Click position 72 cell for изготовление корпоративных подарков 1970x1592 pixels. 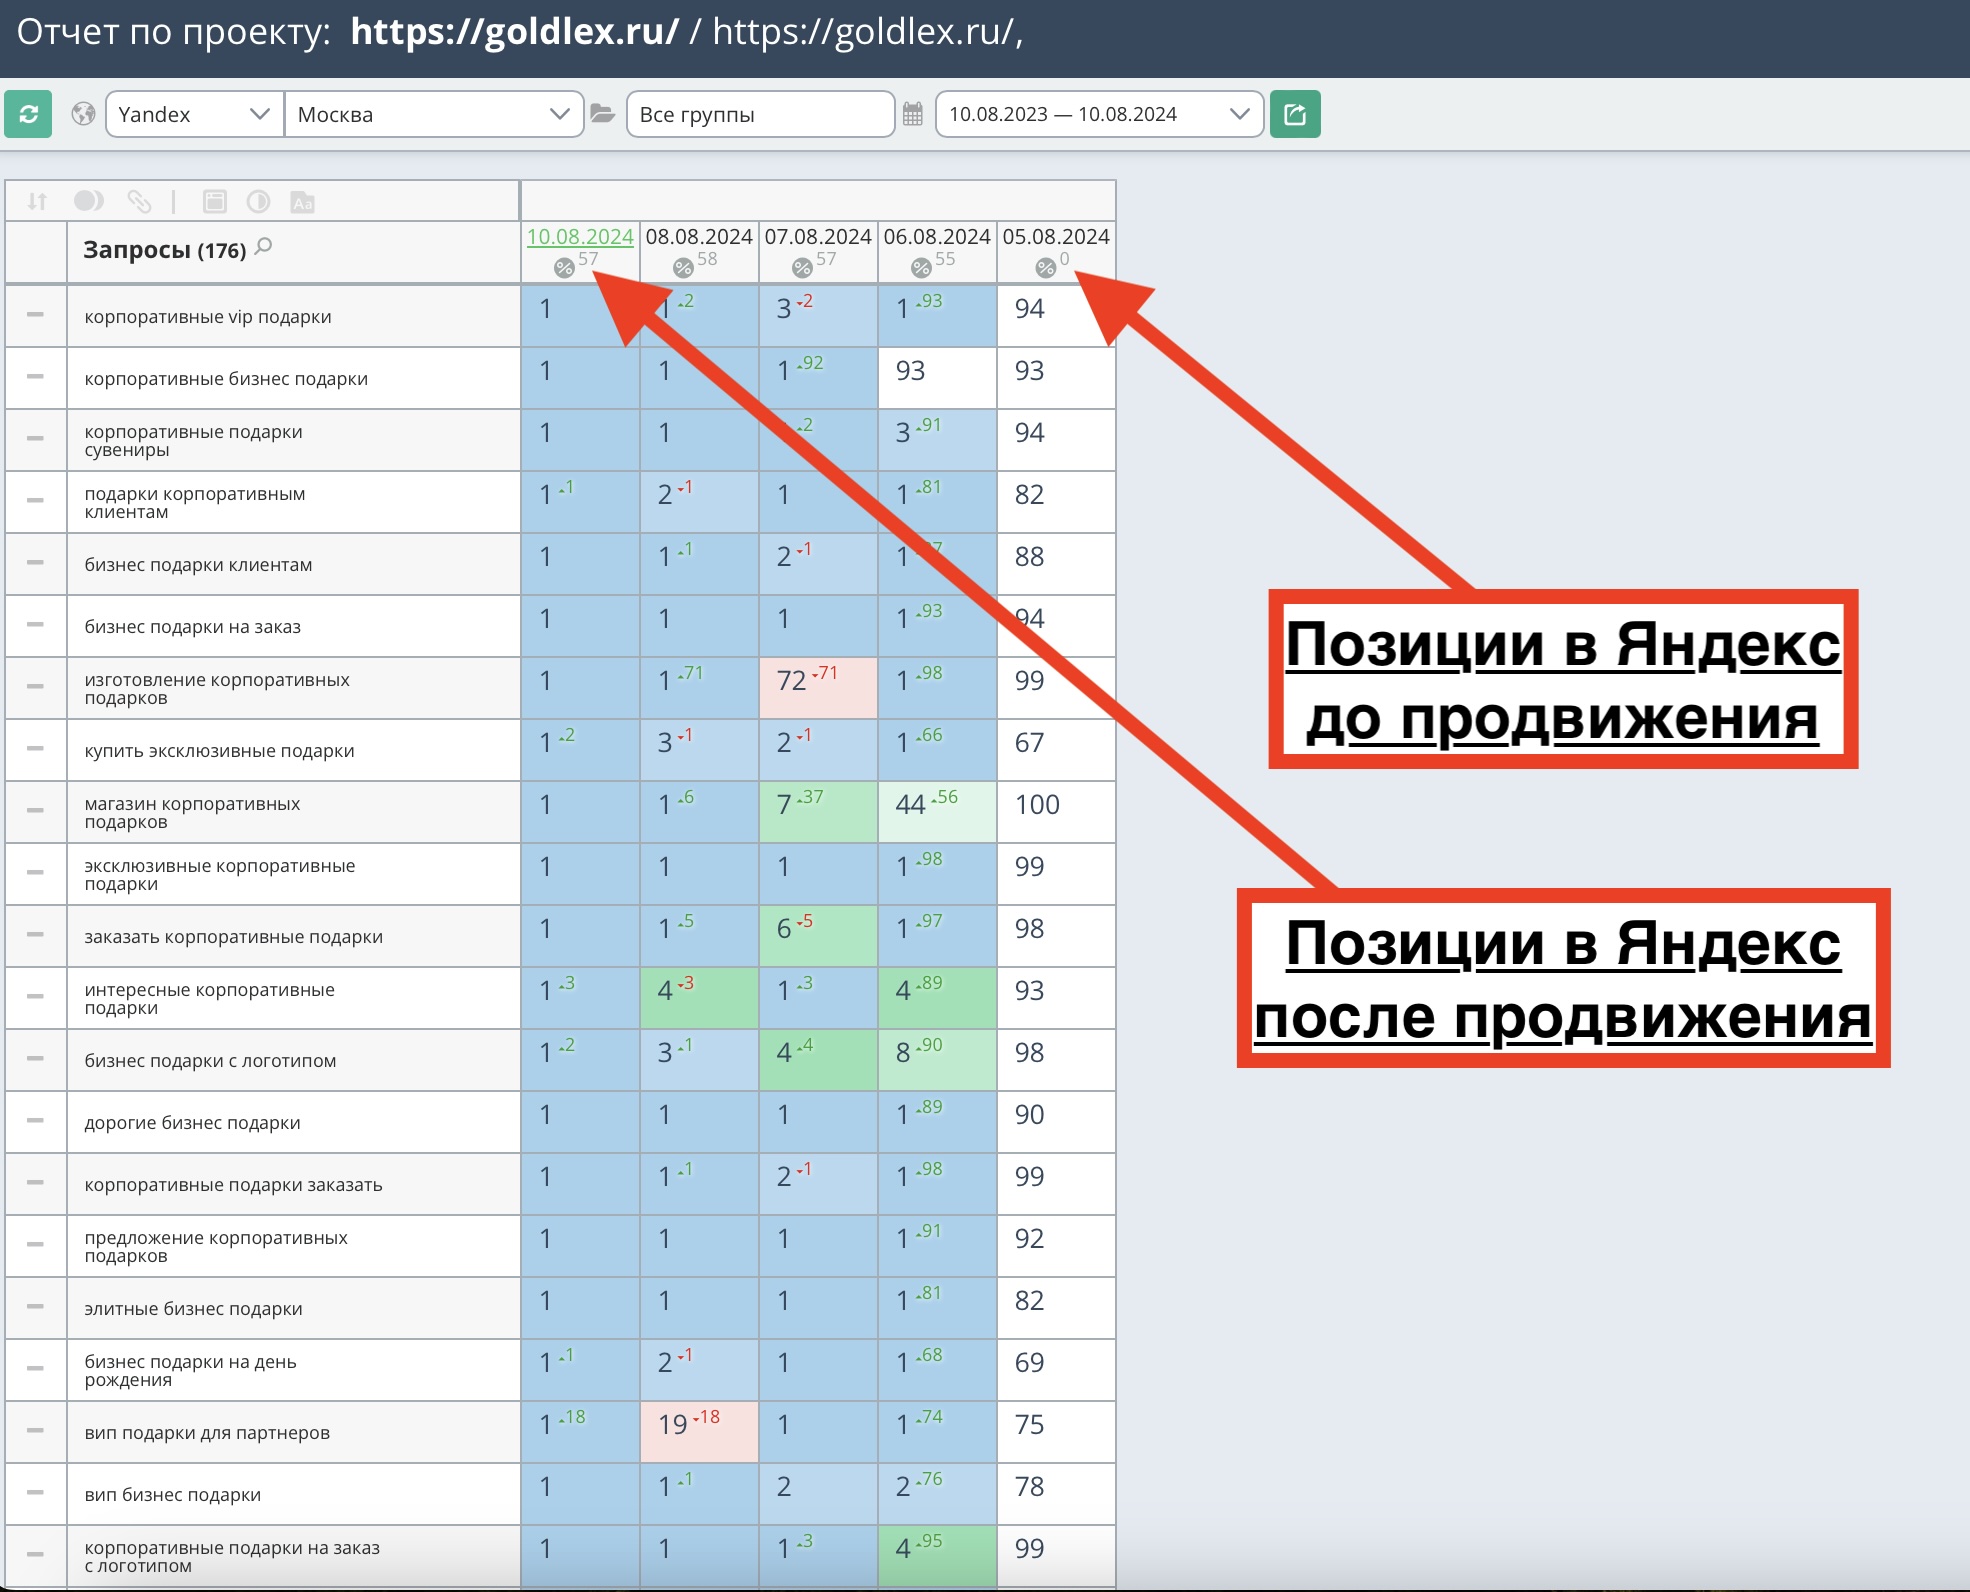tap(818, 688)
